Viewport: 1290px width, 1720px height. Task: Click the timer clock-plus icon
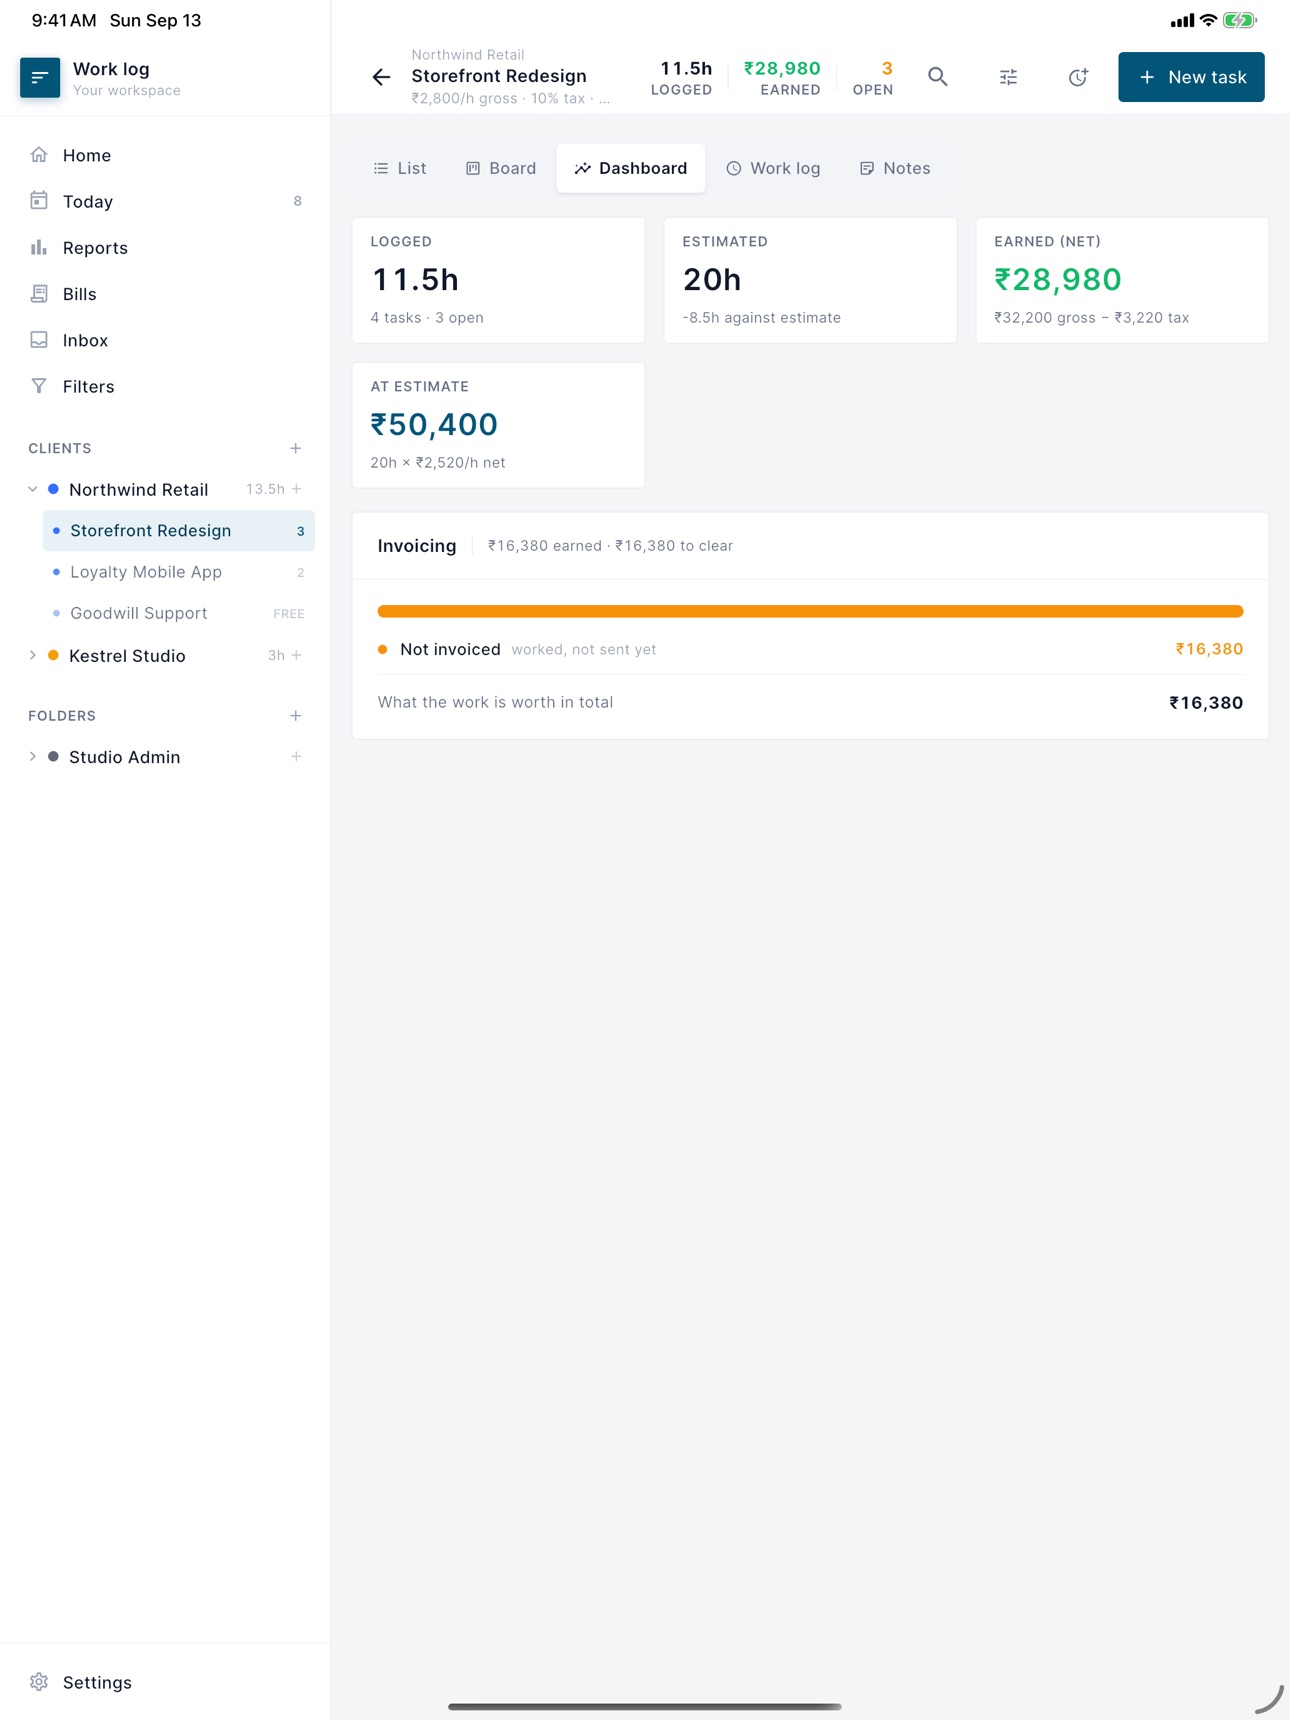pos(1078,77)
